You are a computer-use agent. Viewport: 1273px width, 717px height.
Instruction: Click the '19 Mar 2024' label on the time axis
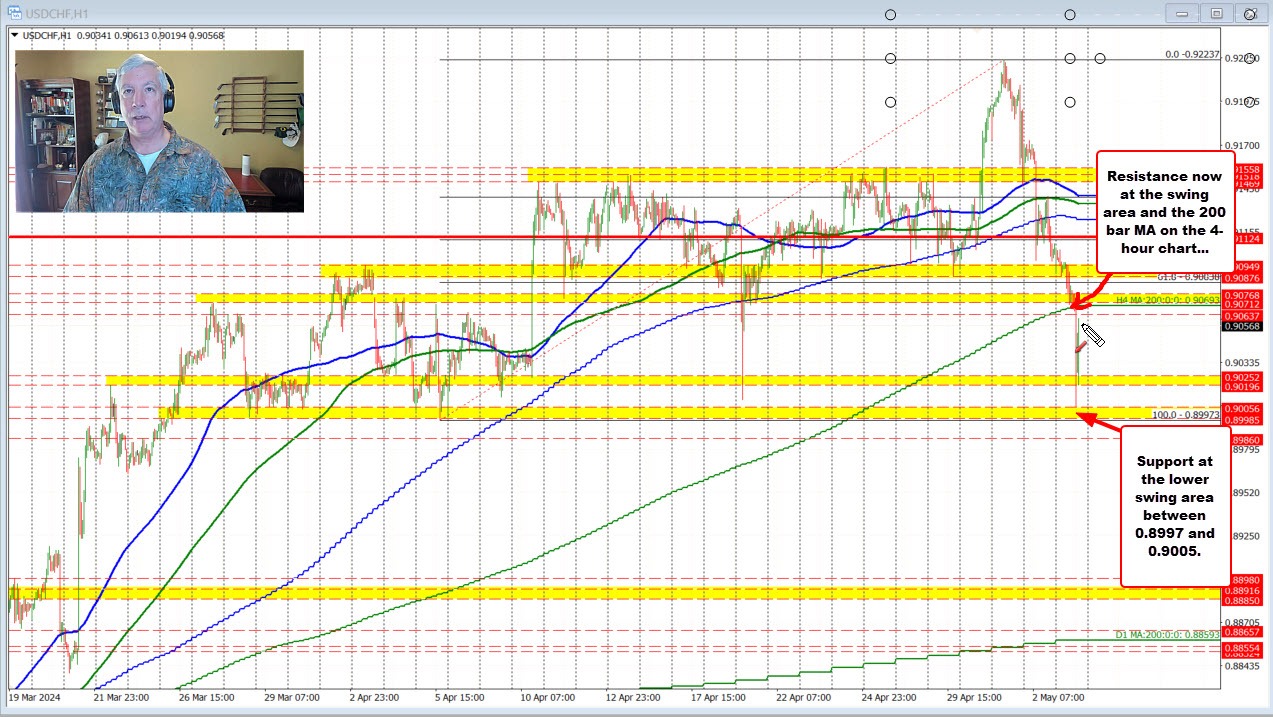34,697
